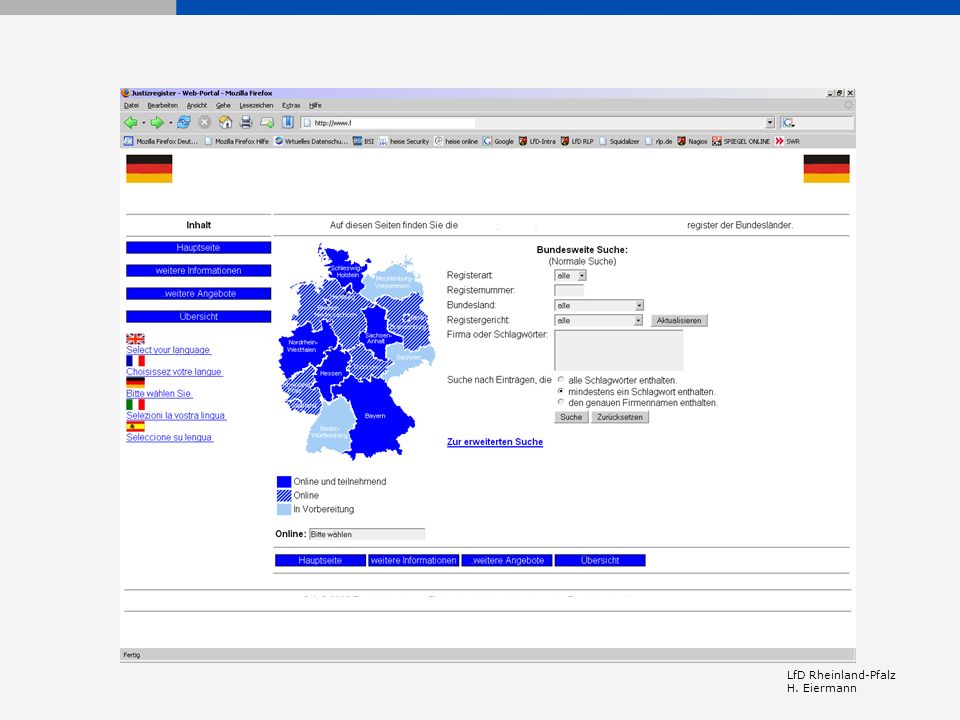Open the bookmarks sidebar icon

pyautogui.click(x=288, y=122)
